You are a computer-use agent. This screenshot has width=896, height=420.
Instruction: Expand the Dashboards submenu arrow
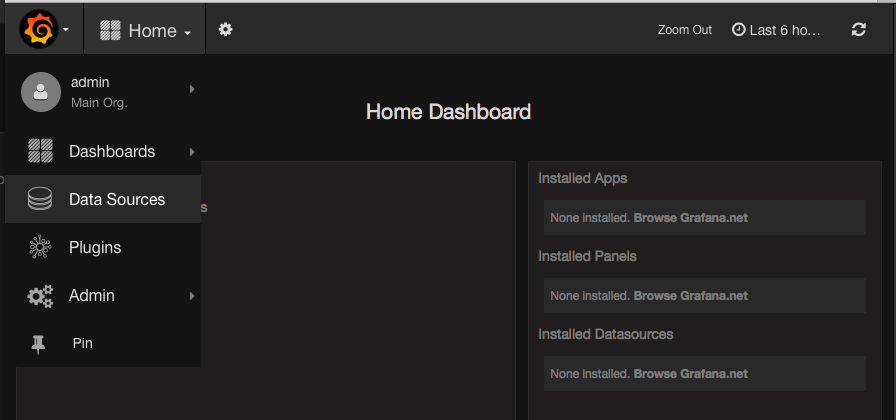[191, 152]
